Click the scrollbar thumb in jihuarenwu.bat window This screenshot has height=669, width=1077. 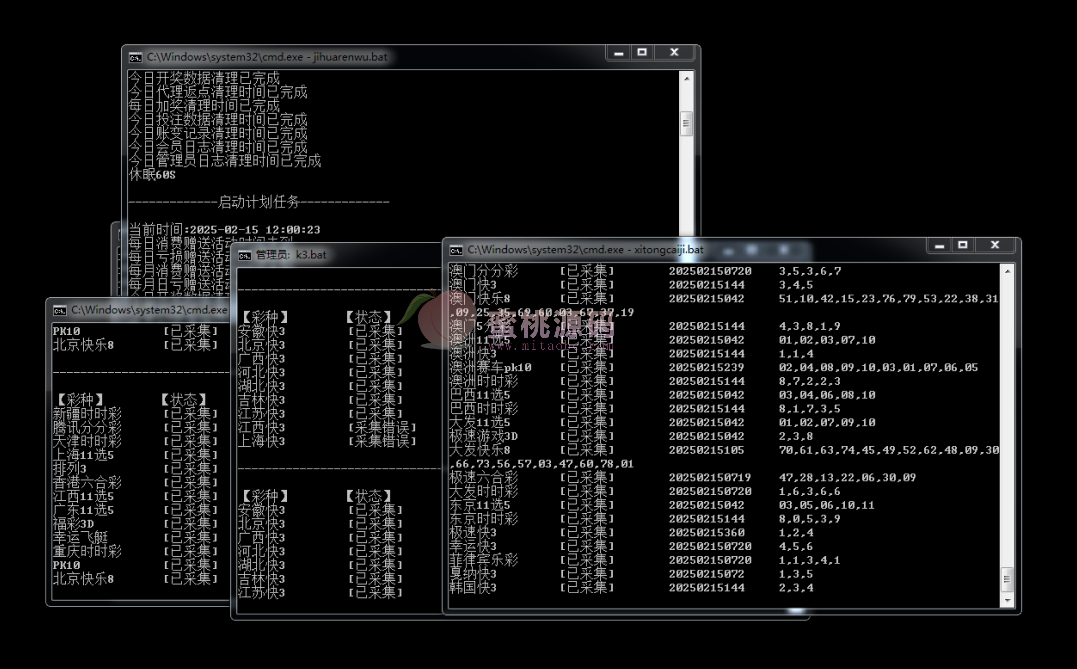click(x=686, y=123)
